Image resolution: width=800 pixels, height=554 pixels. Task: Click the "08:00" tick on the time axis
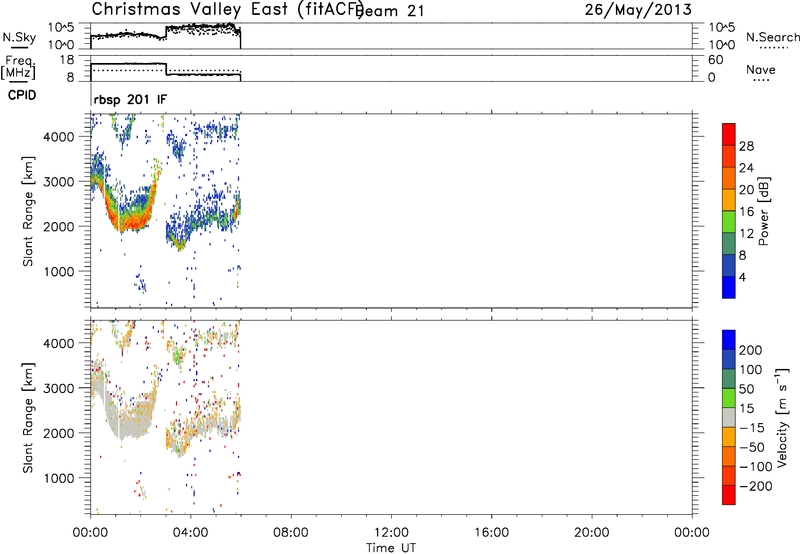click(x=291, y=533)
